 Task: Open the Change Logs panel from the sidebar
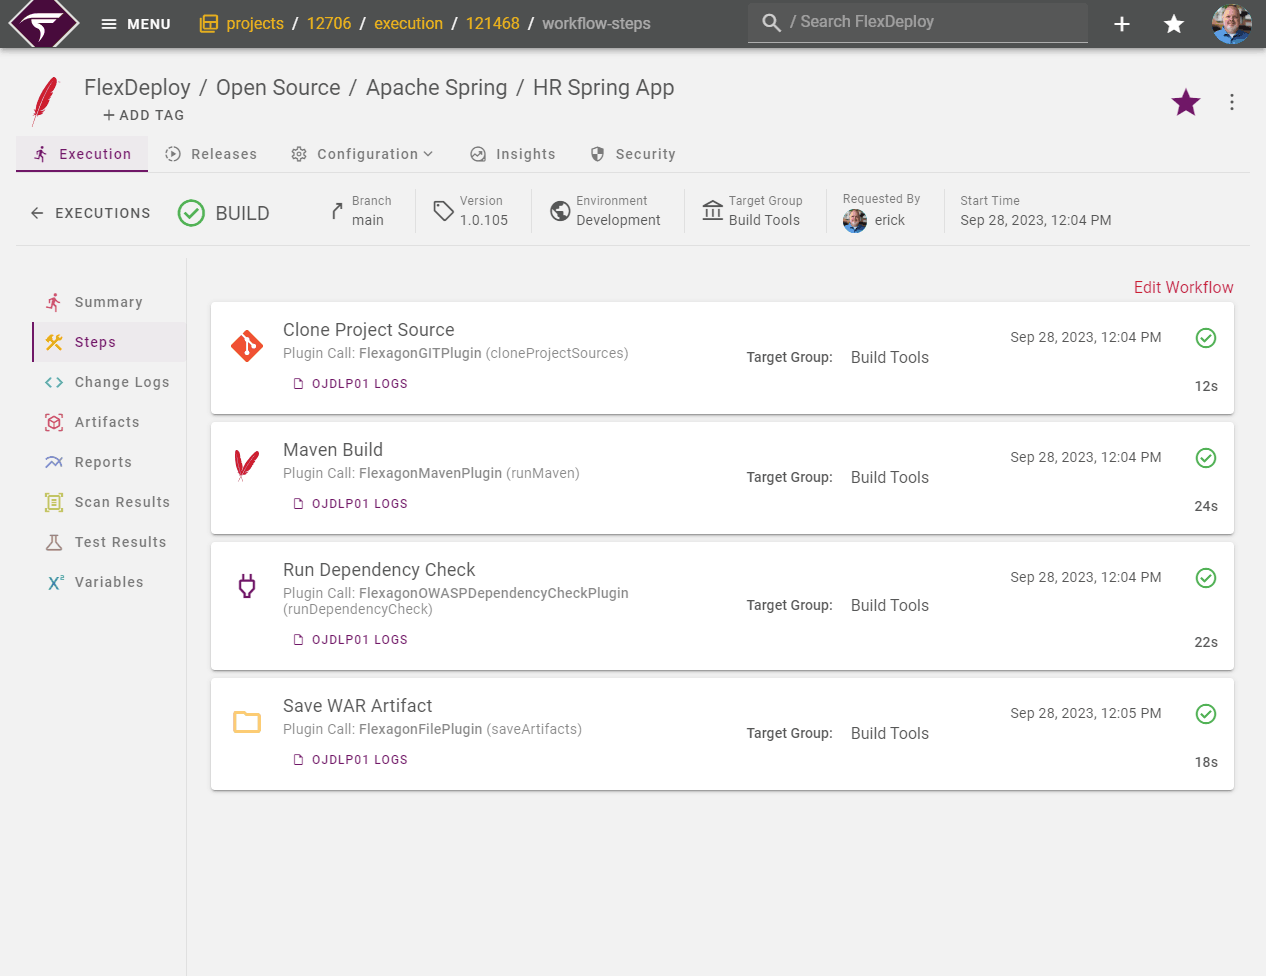coord(55,382)
